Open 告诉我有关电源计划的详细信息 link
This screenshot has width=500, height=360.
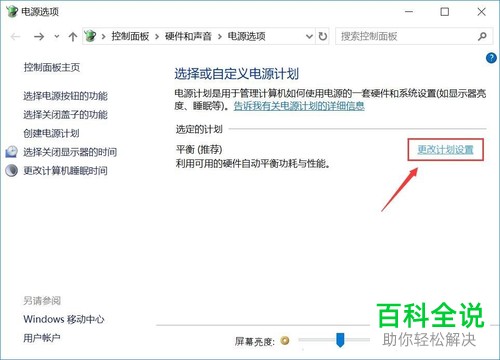coord(299,106)
